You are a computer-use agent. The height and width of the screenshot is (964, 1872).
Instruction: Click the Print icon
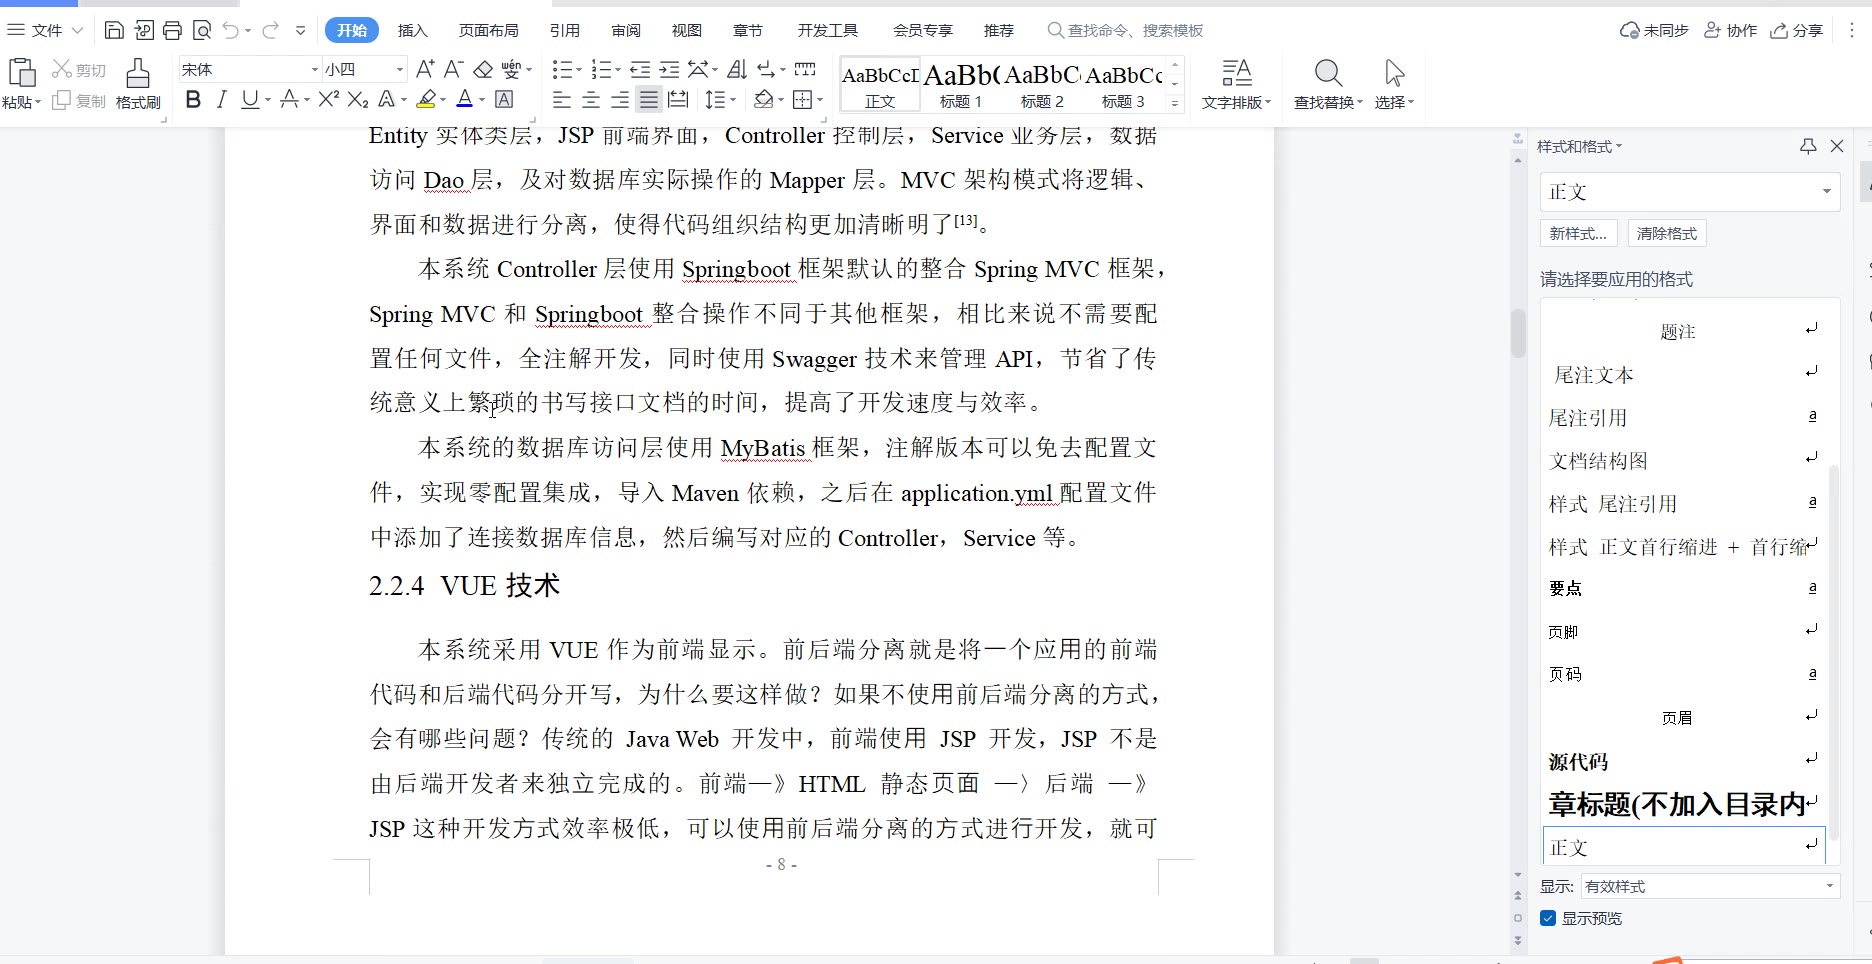(x=172, y=30)
